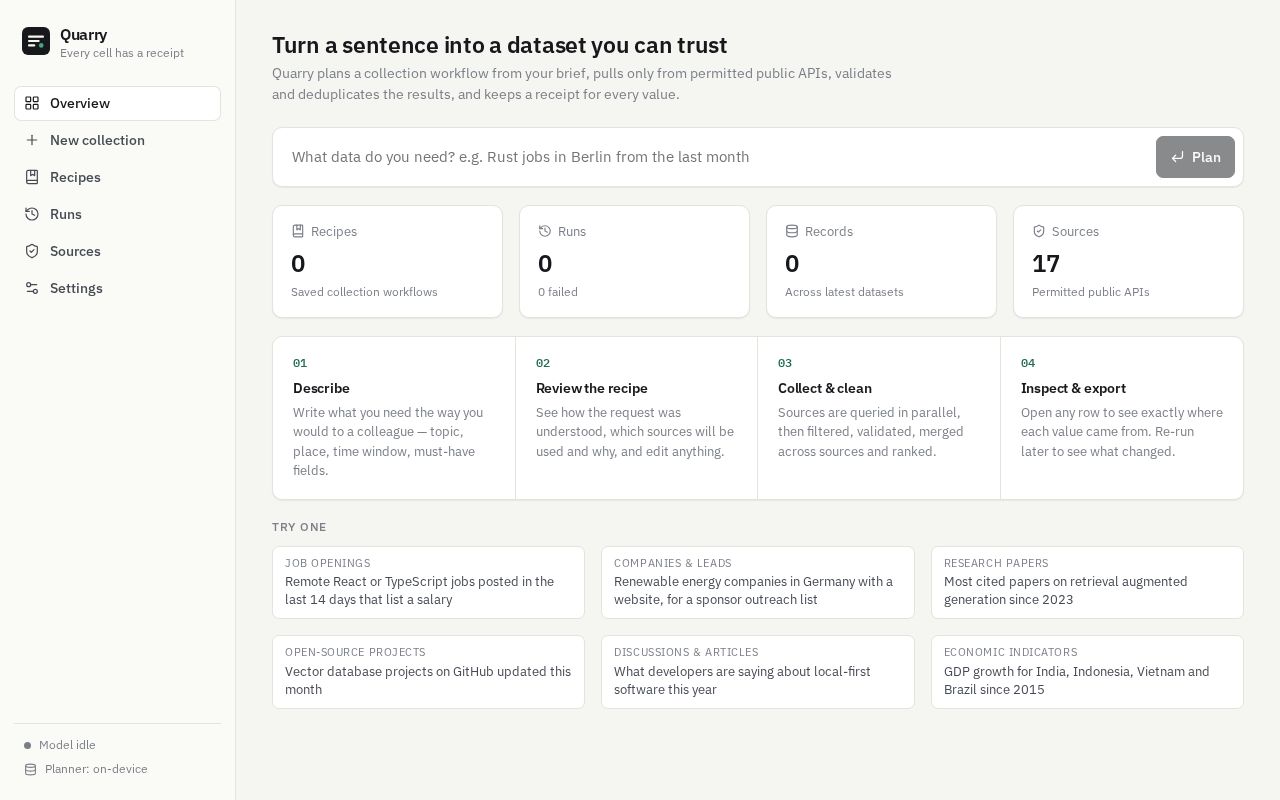
Task: Open the Overview menu item
Action: (x=117, y=103)
